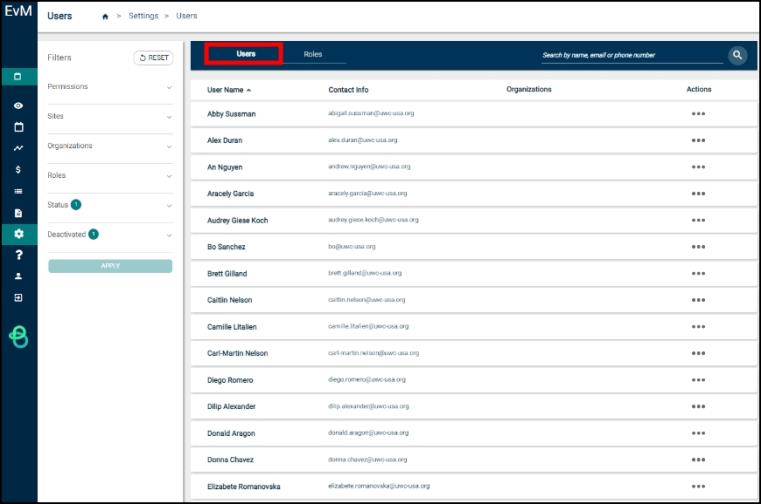
Task: Open the question mark help icon
Action: click(x=18, y=254)
